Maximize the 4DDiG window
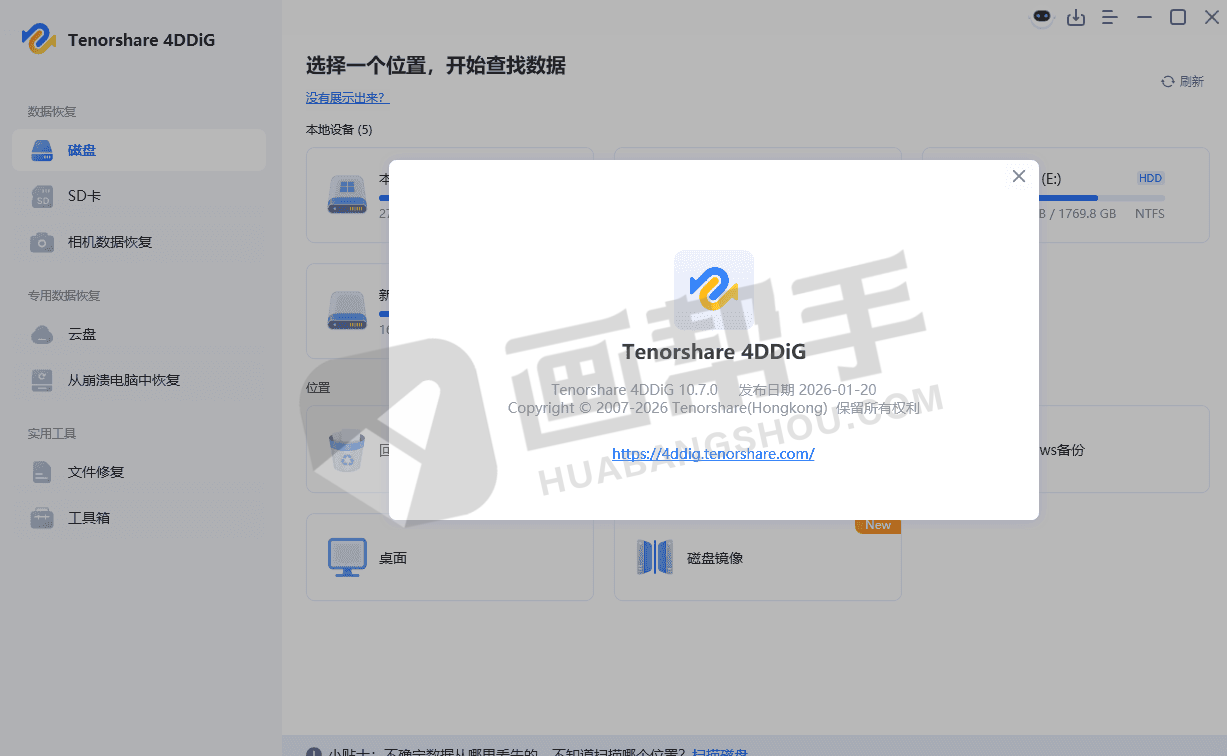Image resolution: width=1227 pixels, height=756 pixels. coord(1178,17)
